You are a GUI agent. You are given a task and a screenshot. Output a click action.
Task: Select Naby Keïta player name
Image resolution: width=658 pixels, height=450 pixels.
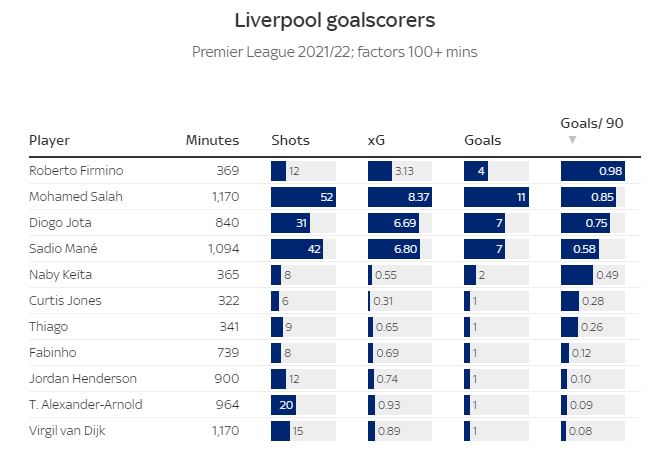[x=60, y=275]
